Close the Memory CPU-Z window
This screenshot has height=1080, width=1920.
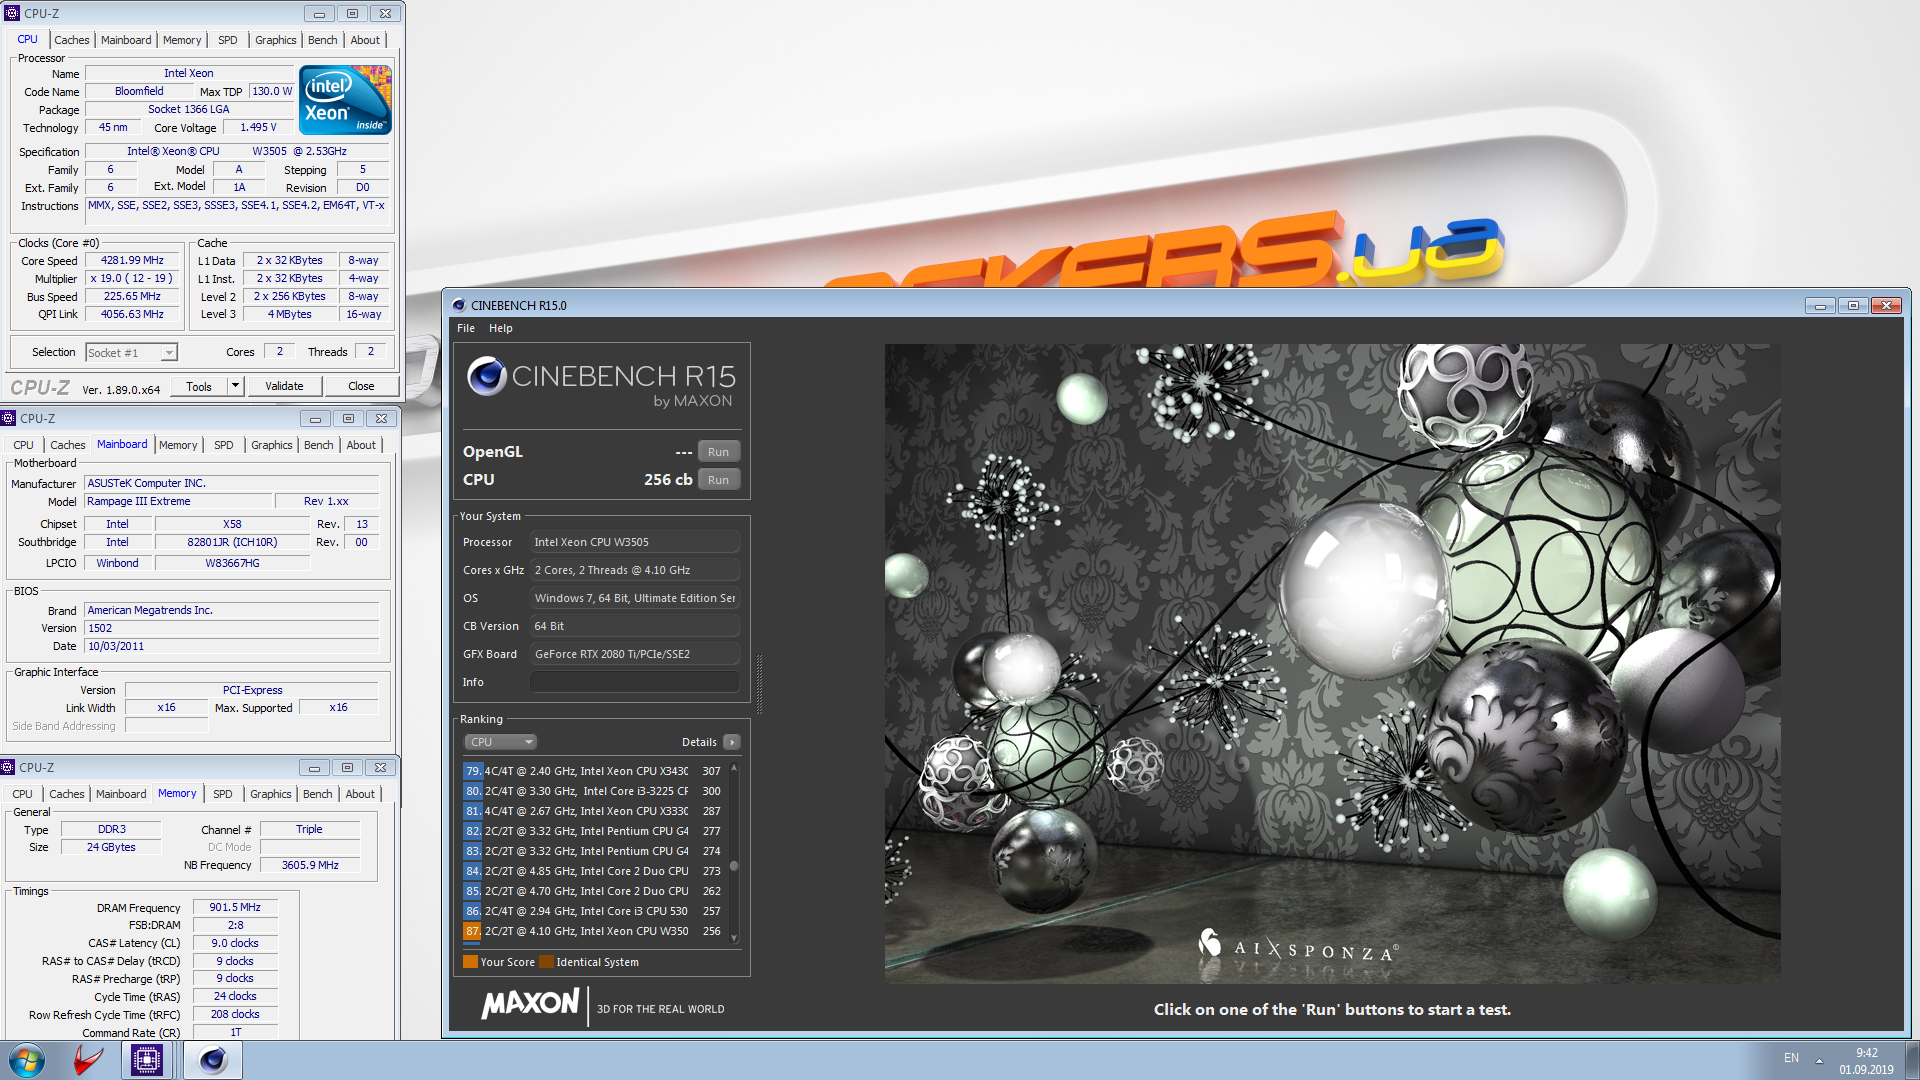pyautogui.click(x=380, y=767)
